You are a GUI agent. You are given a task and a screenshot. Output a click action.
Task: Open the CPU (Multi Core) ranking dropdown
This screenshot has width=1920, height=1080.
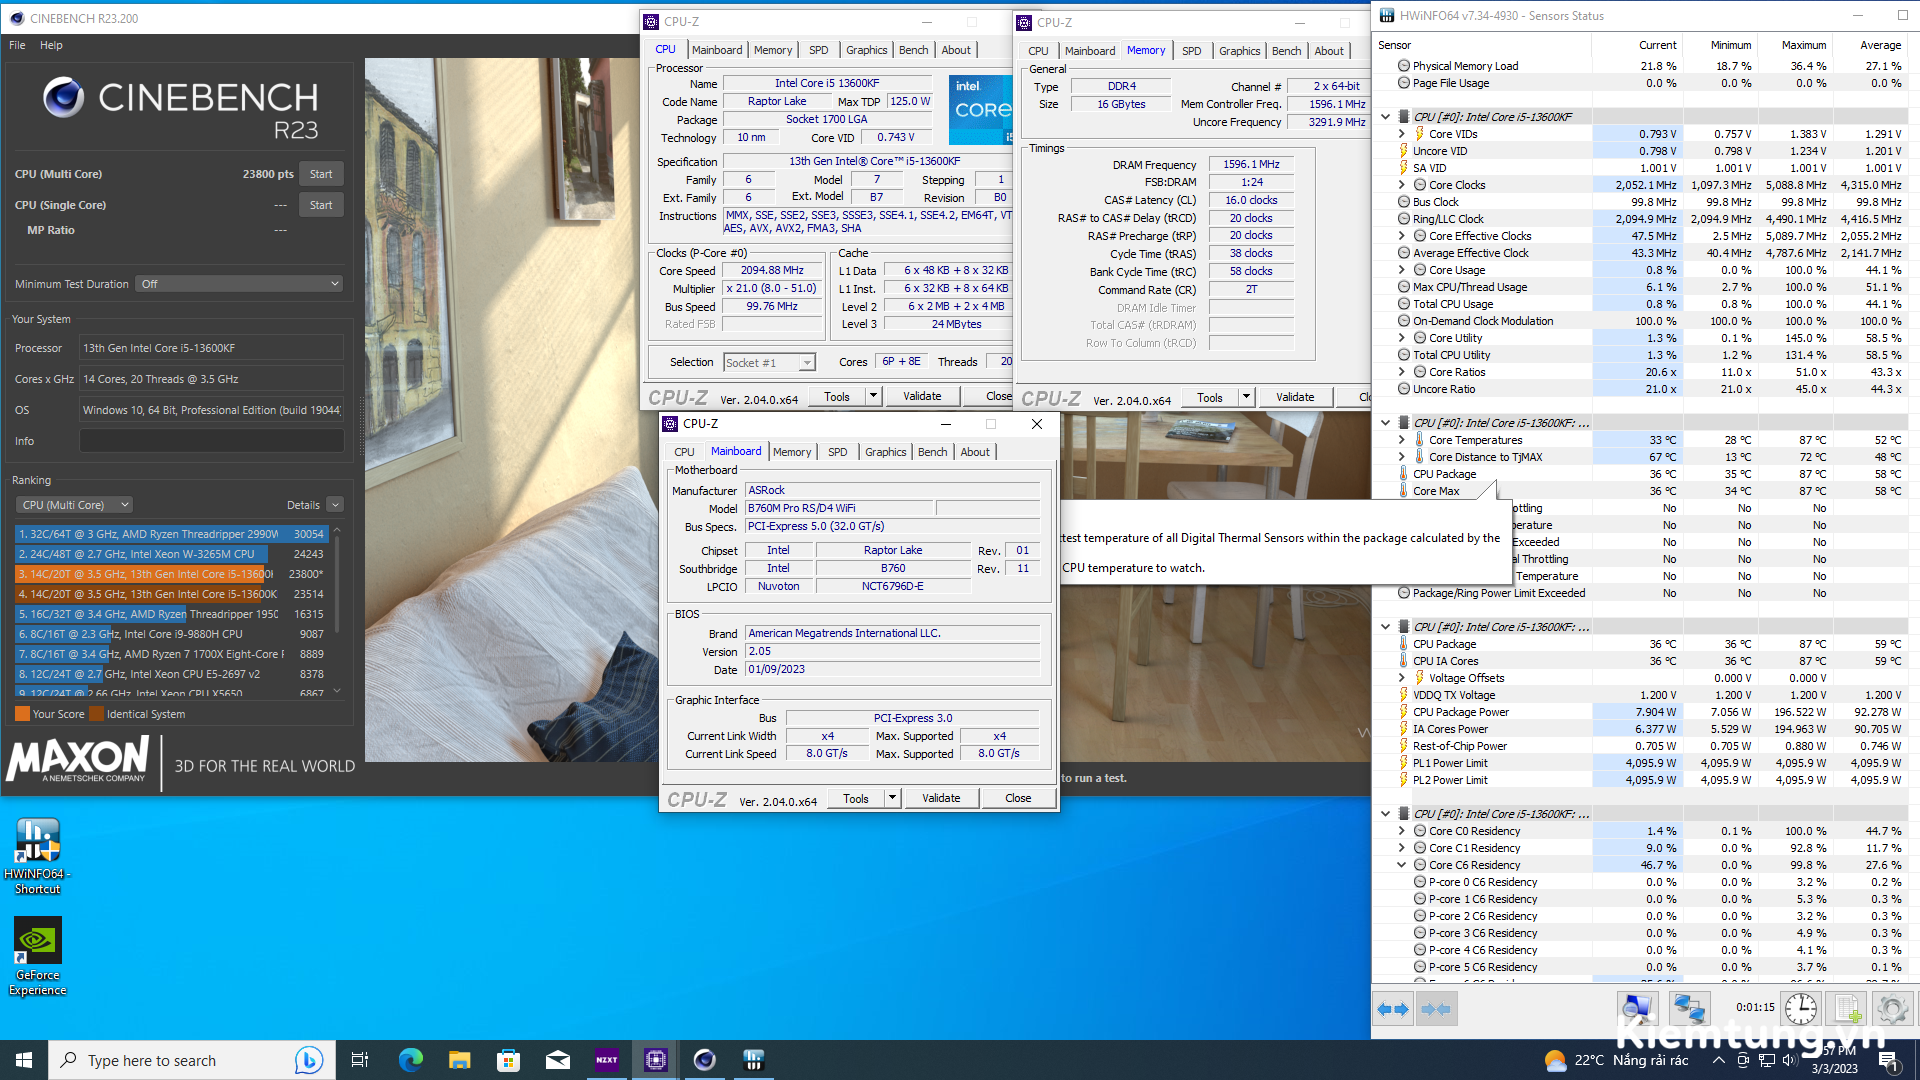click(x=76, y=505)
